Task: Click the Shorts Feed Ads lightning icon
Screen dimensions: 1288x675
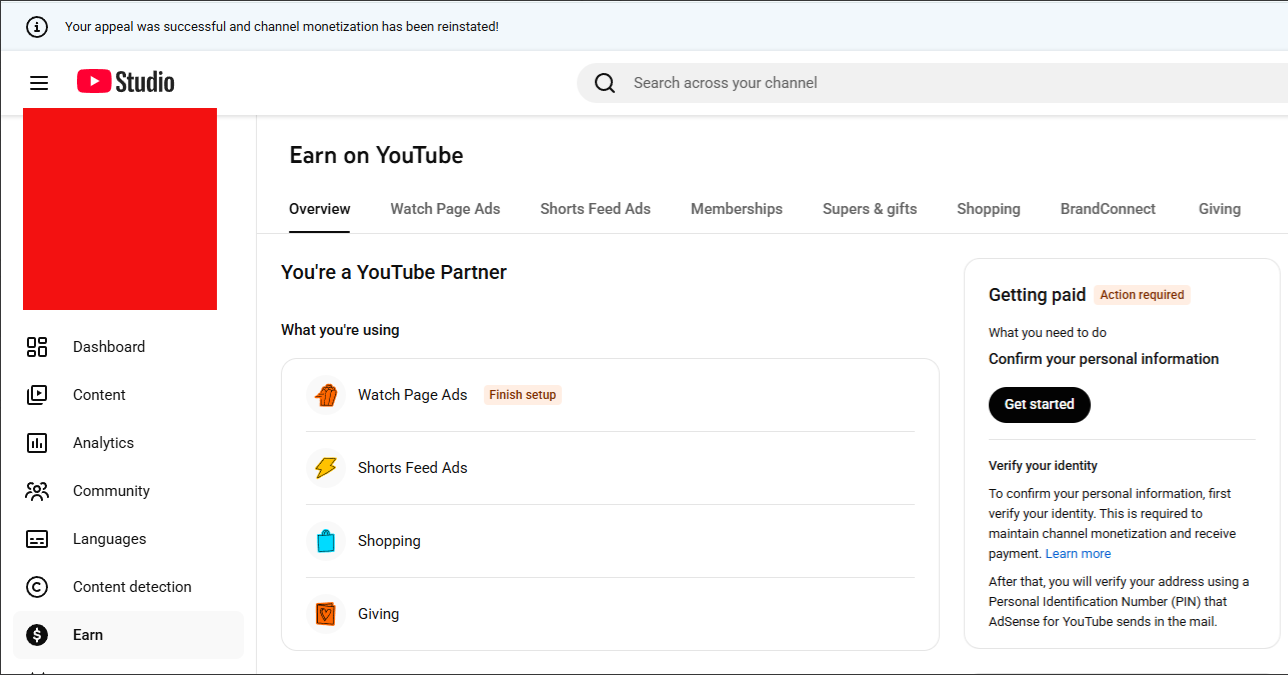Action: [x=326, y=468]
